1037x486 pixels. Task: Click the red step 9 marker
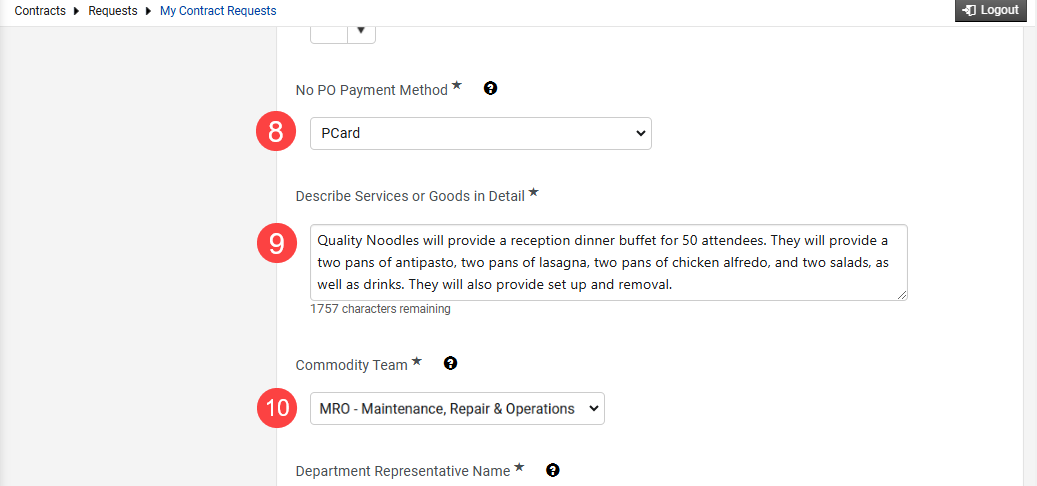point(276,243)
